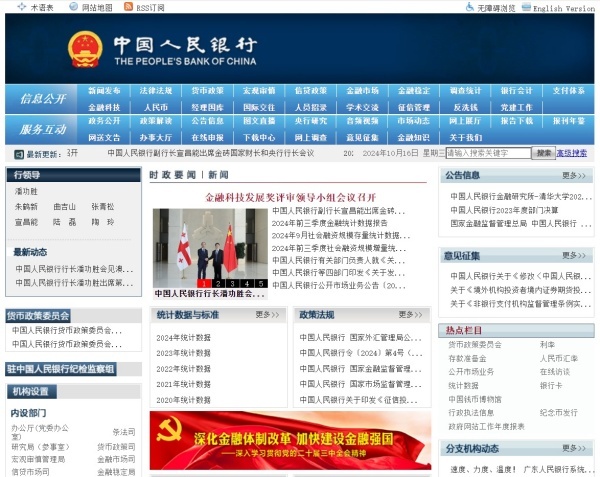Open the headline 金融科技发展奖评审领导小组会议召开
This screenshot has height=477, width=600.
pos(290,197)
